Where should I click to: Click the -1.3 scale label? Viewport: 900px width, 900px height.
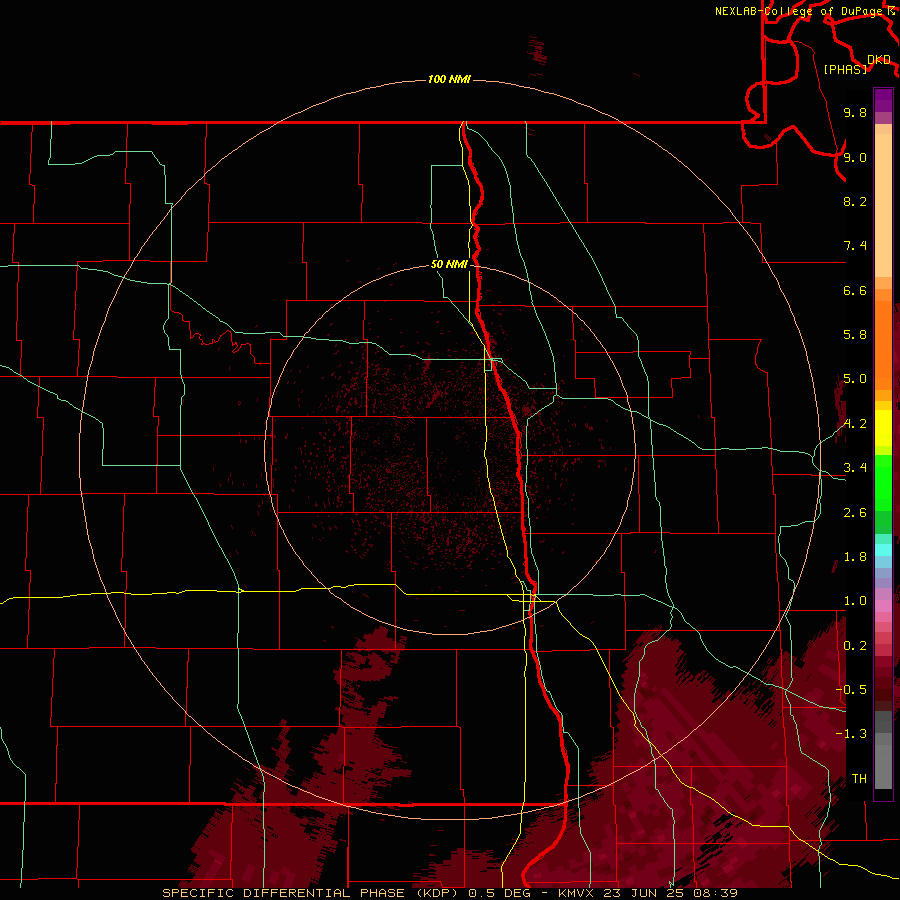(x=851, y=734)
